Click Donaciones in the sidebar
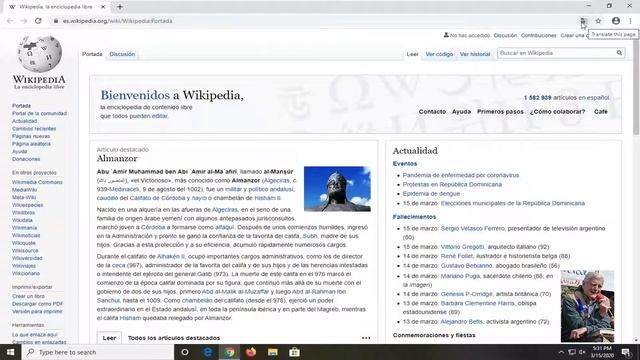 (x=26, y=159)
